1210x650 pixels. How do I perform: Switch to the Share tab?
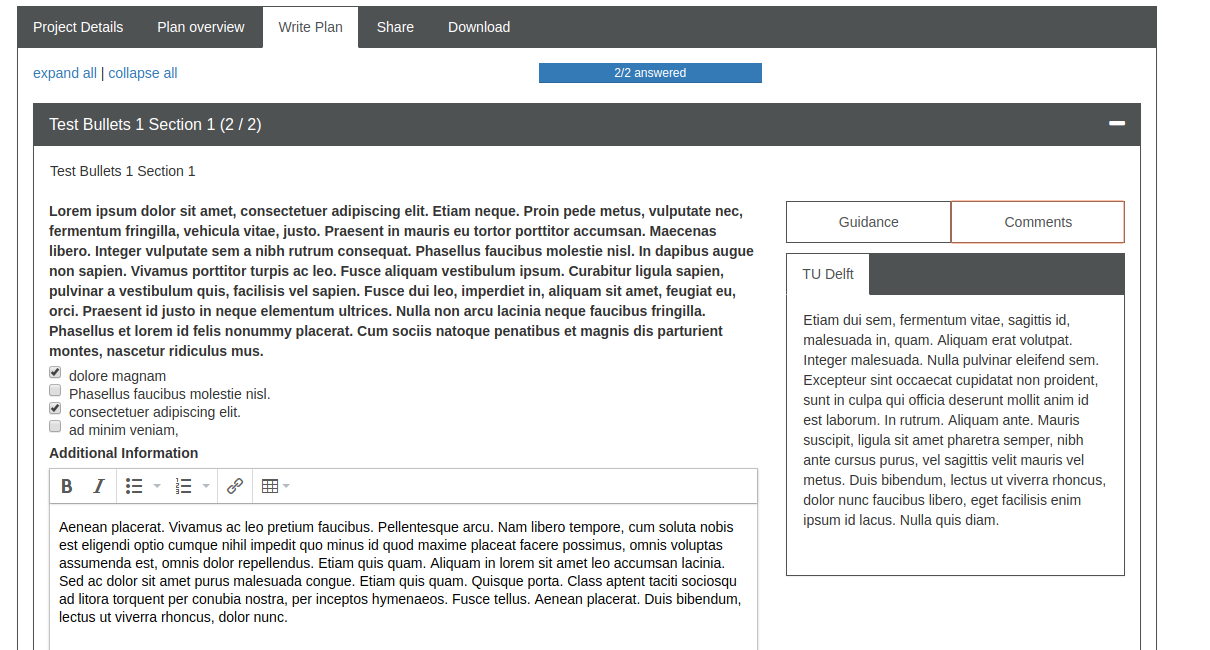395,27
